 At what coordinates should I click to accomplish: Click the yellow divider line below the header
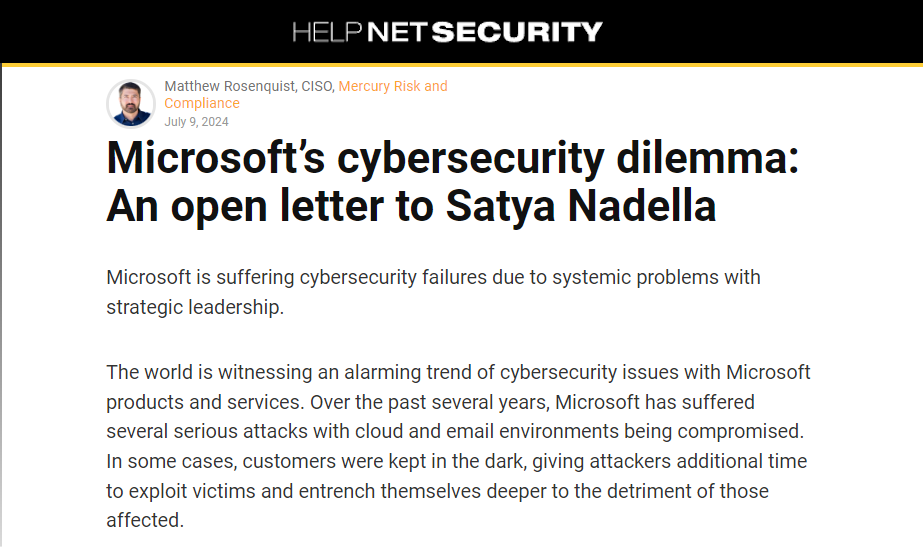click(462, 65)
